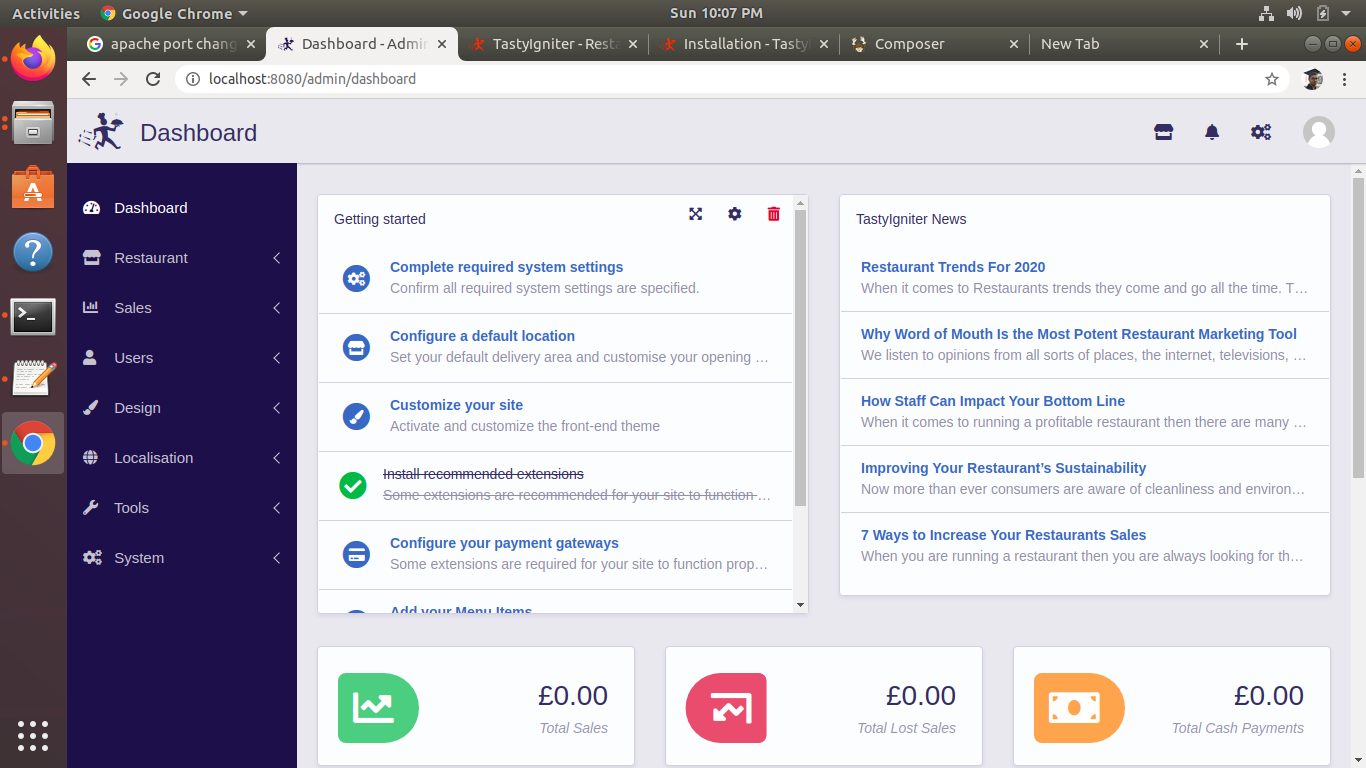This screenshot has width=1366, height=768.
Task: Open Configure a default location link
Action: tap(482, 336)
